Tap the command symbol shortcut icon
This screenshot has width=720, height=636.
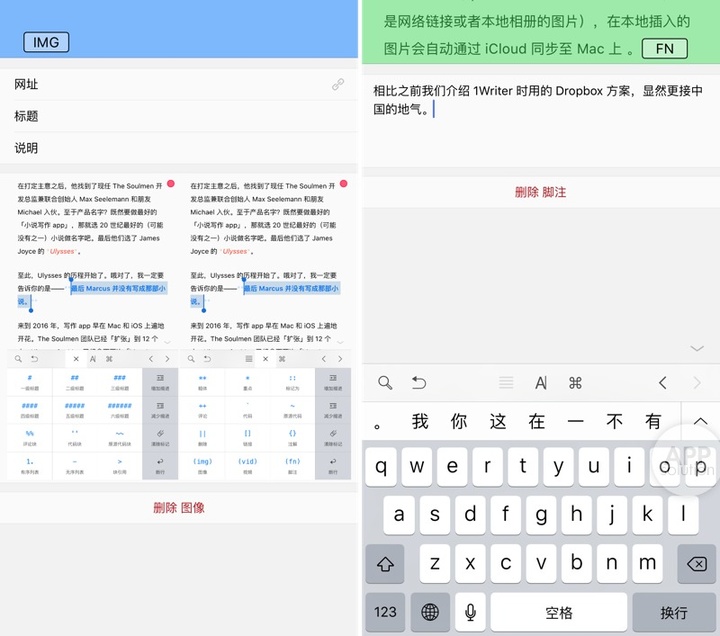pyautogui.click(x=575, y=383)
